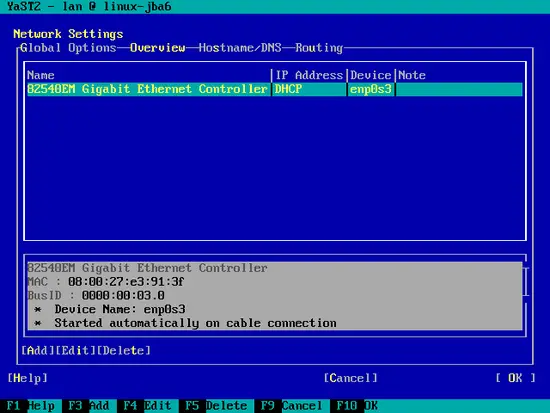Click the [Help] button
The width and height of the screenshot is (550, 413).
coord(27,378)
